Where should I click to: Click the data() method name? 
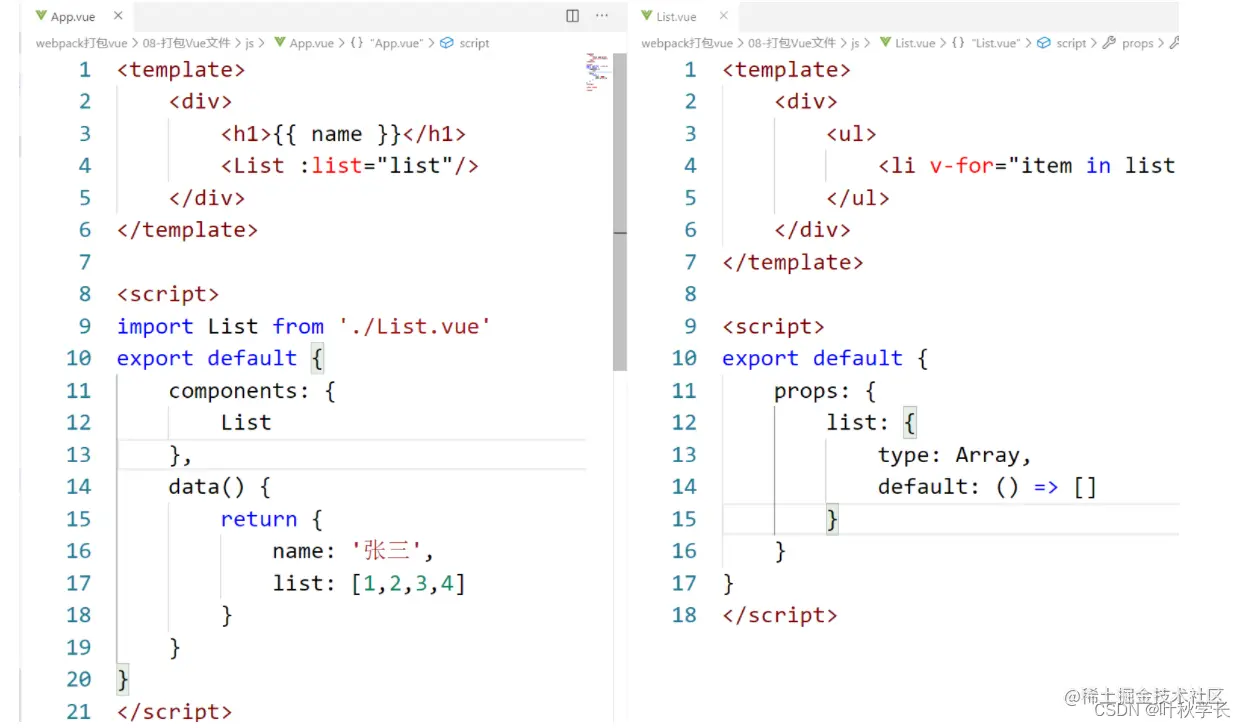pyautogui.click(x=207, y=486)
